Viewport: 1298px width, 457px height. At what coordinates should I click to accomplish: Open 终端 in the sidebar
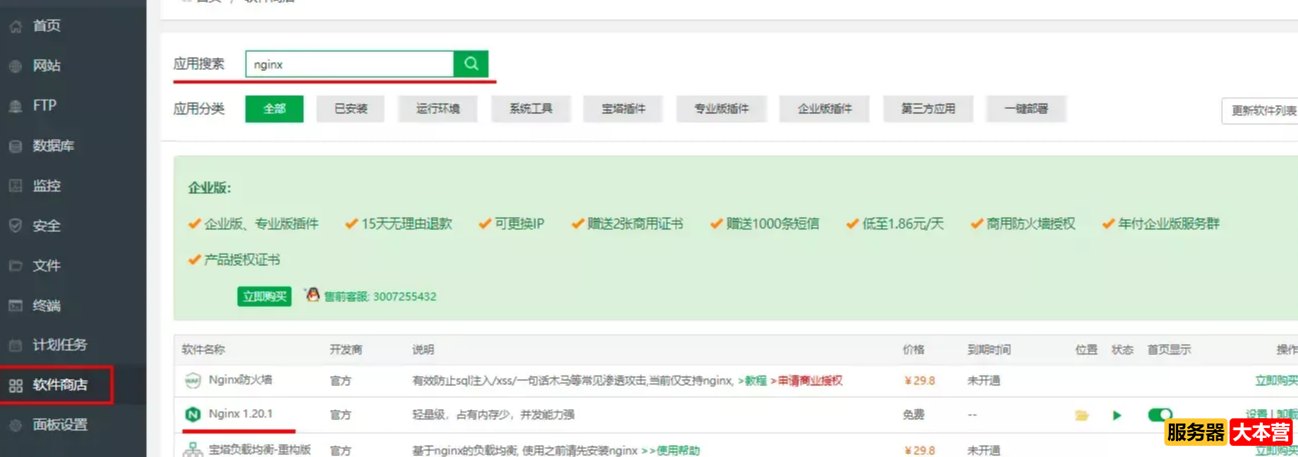[x=46, y=306]
